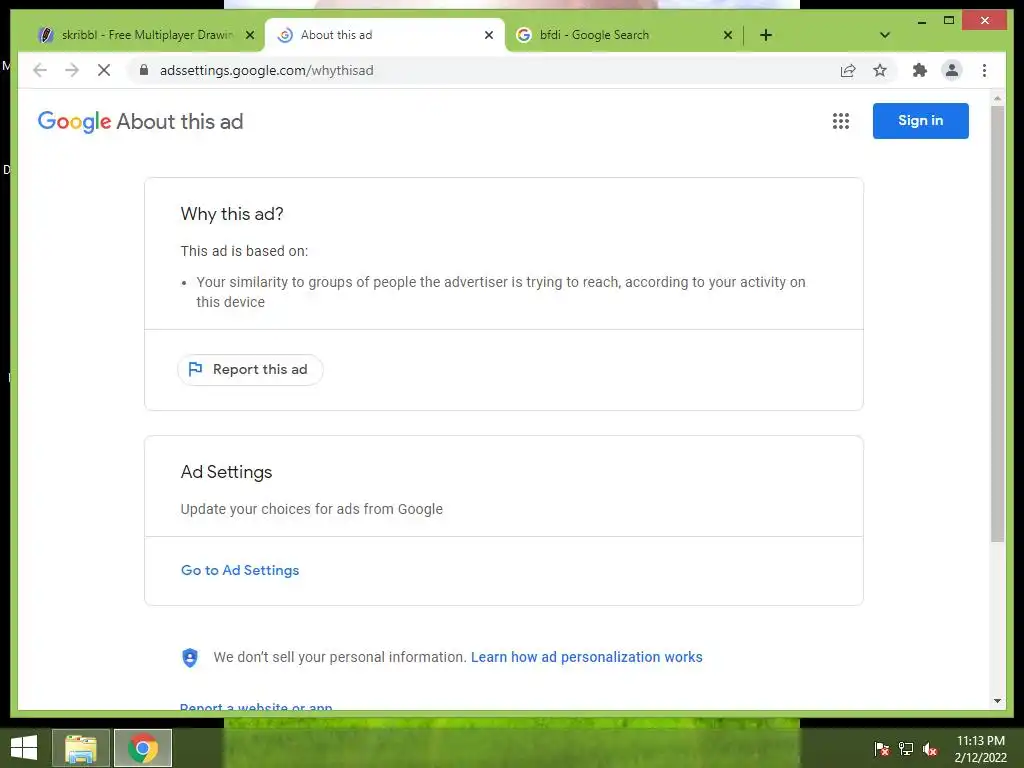Click the shield privacy icon
Viewport: 1024px width, 768px height.
(x=189, y=657)
